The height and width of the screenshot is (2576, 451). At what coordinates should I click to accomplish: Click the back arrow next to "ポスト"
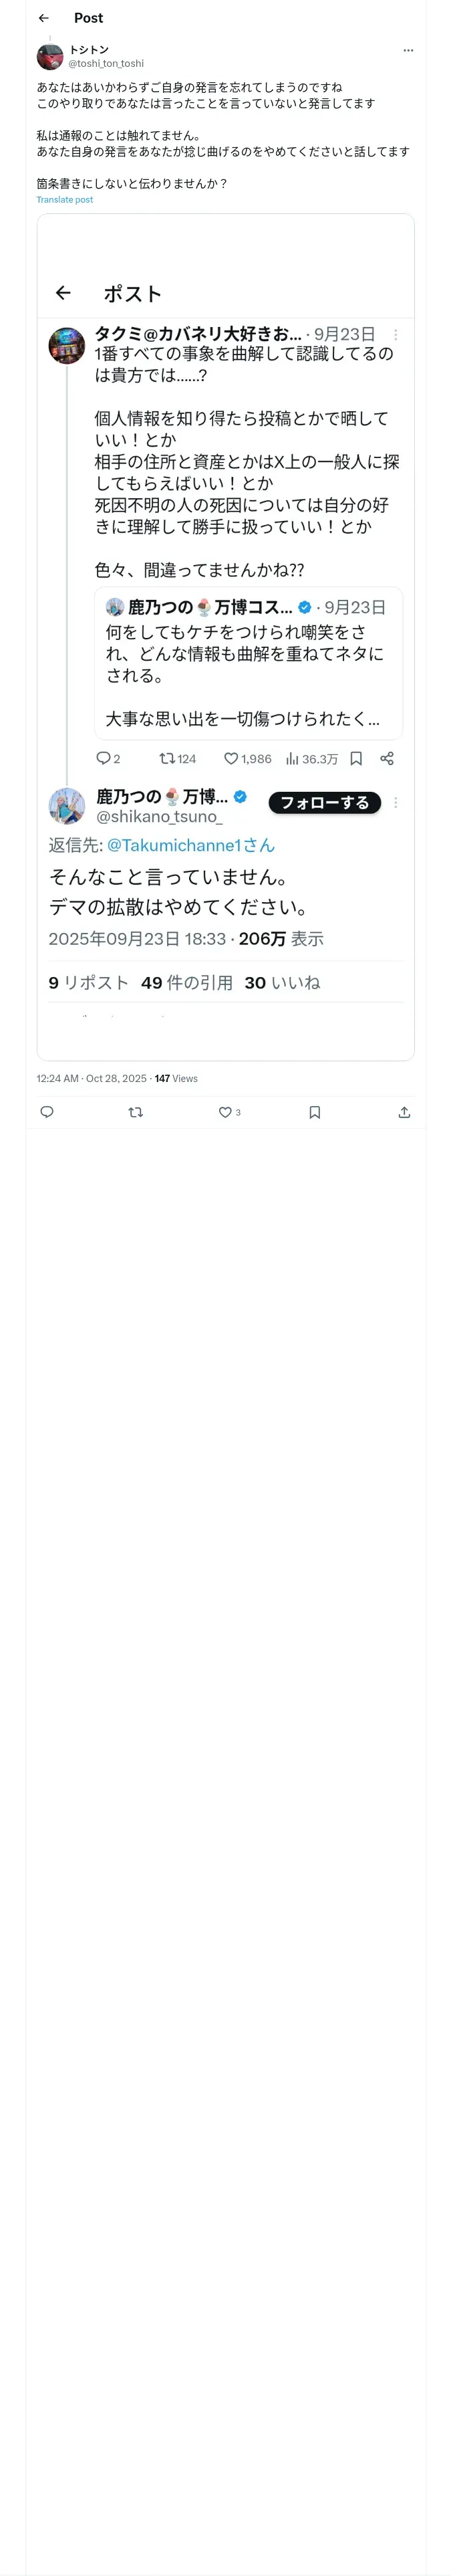(63, 293)
